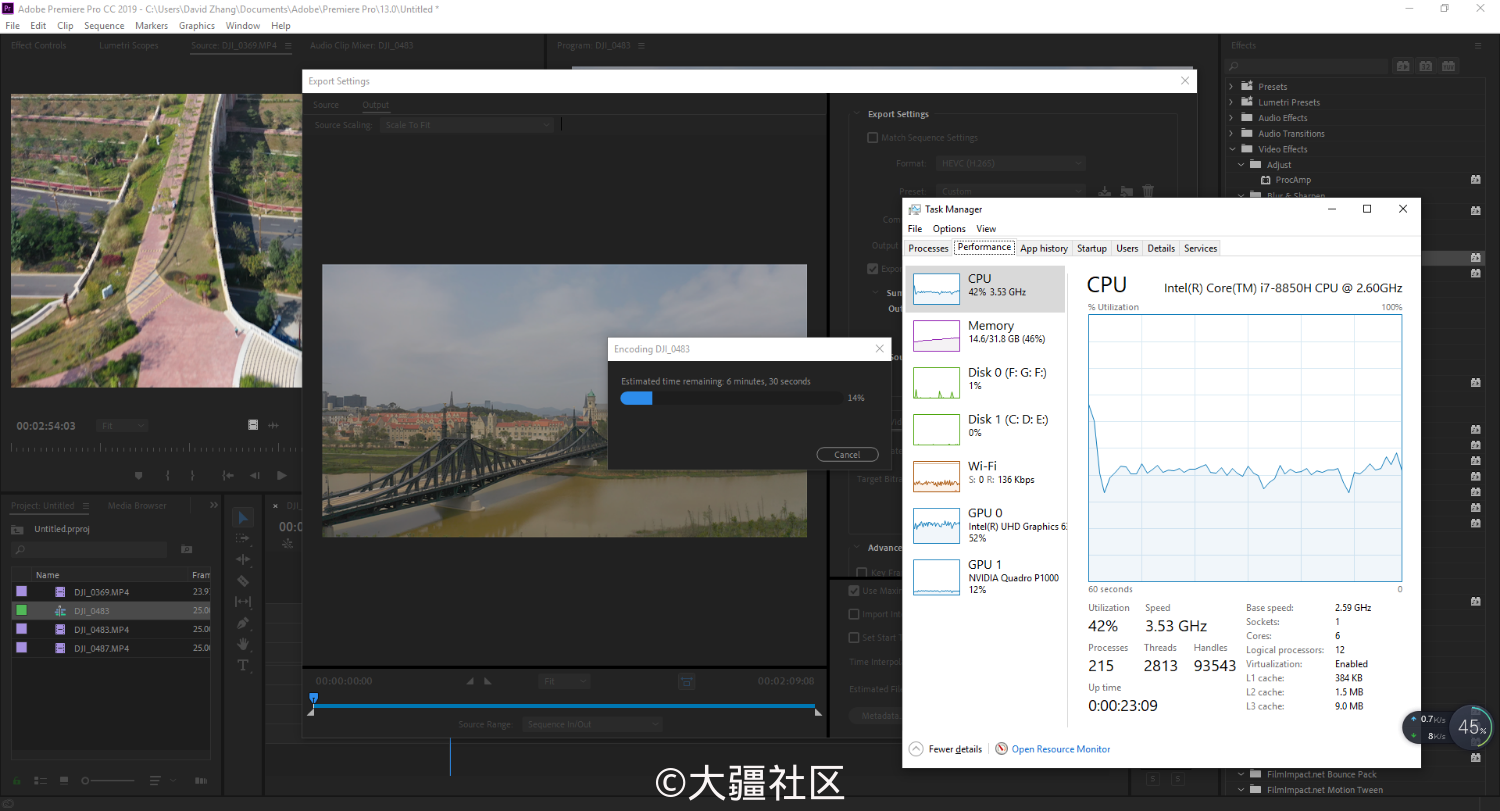
Task: Toggle Match Sequence Settings checkbox
Action: pos(872,137)
